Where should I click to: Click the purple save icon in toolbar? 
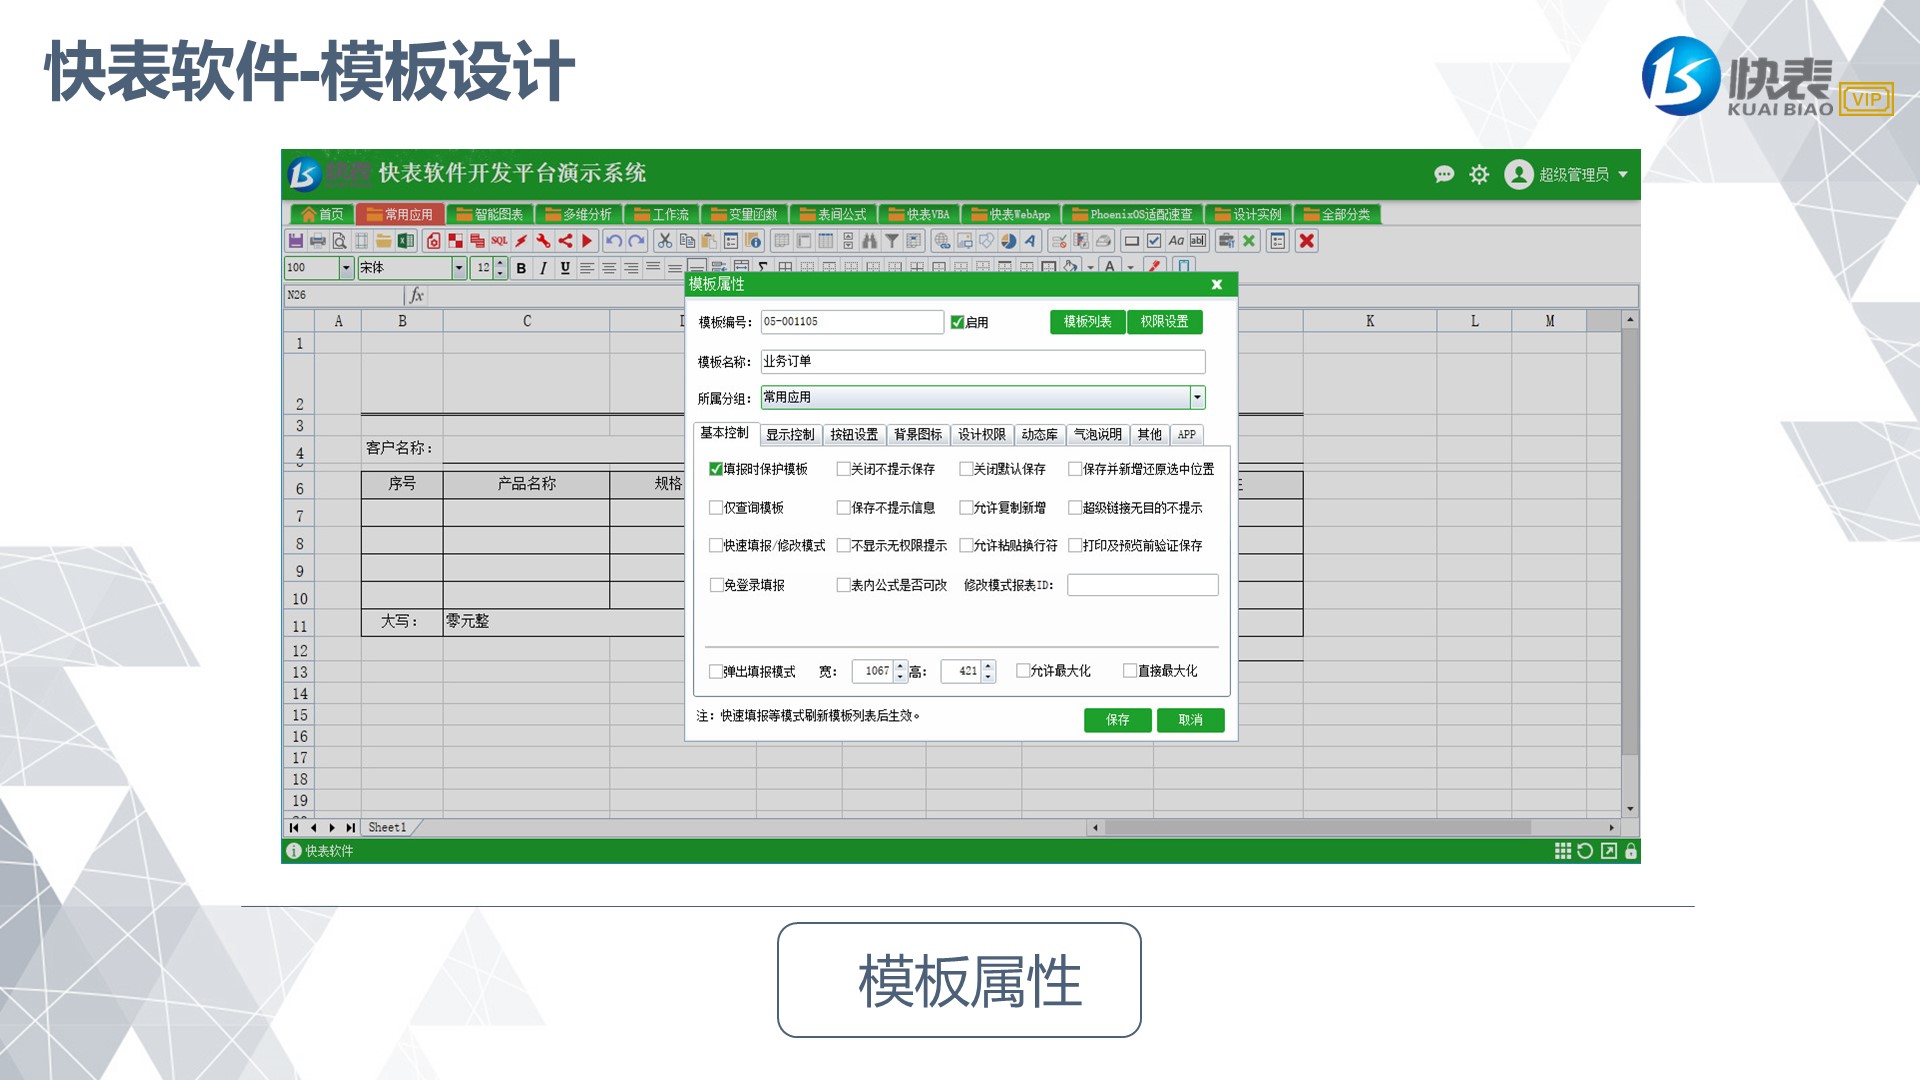click(x=296, y=241)
